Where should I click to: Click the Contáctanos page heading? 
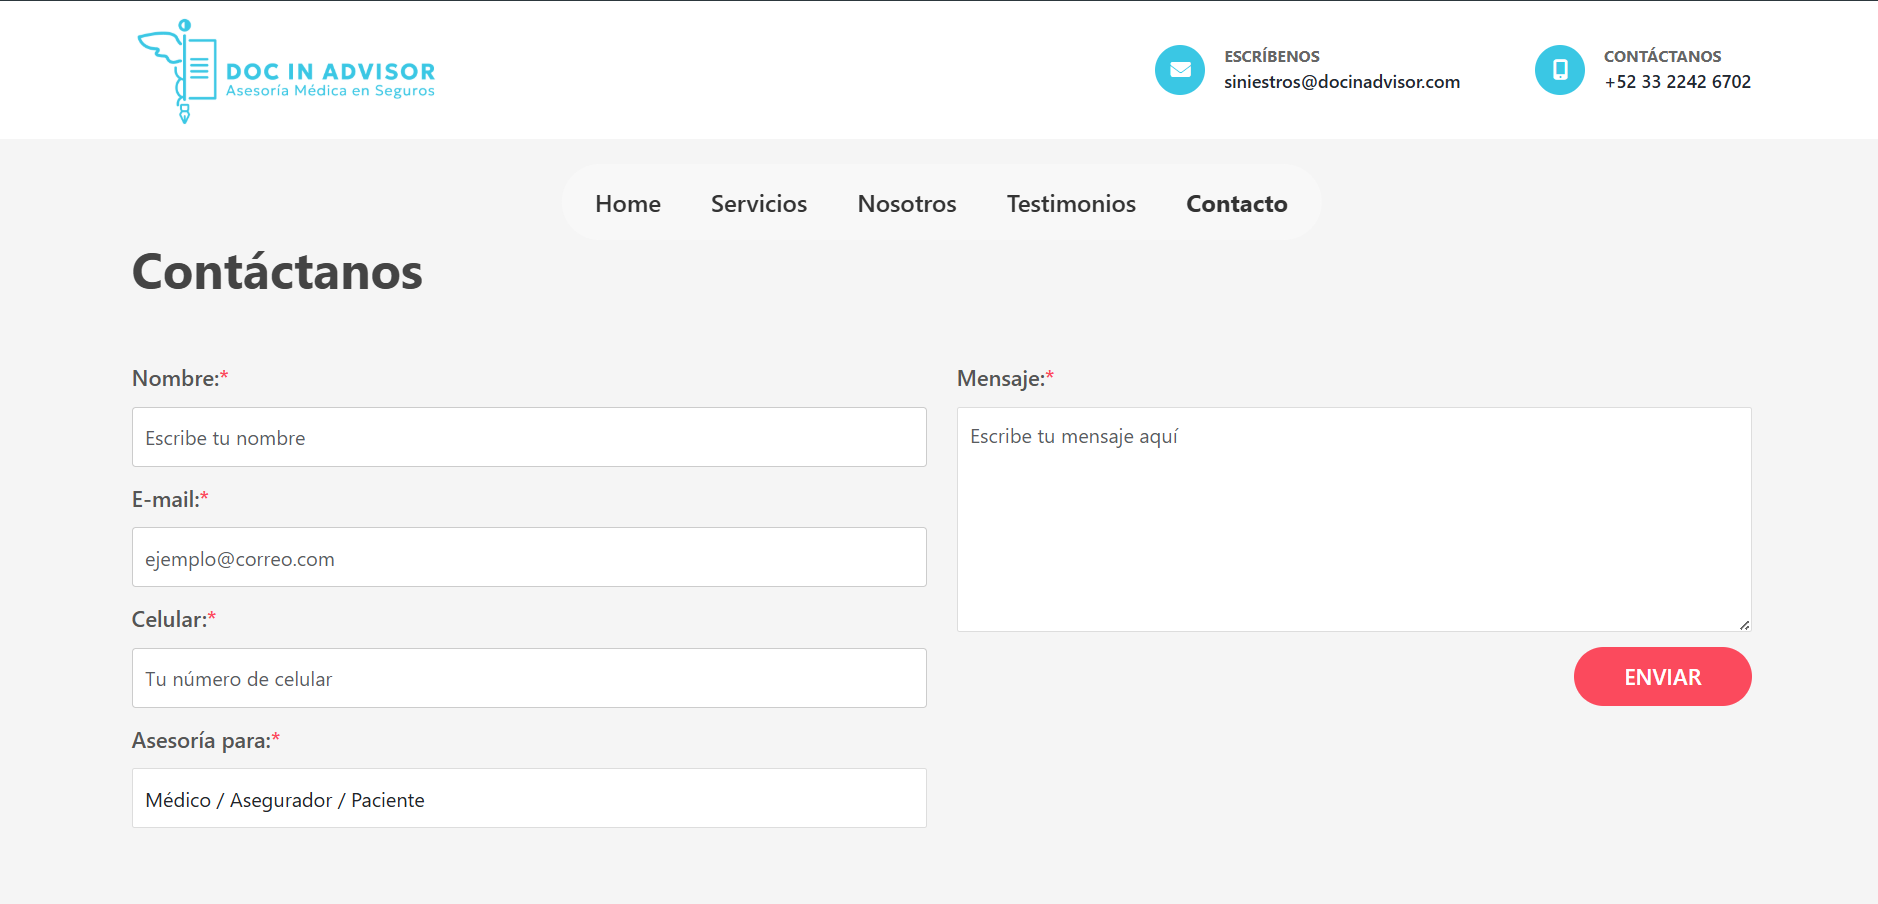[278, 272]
